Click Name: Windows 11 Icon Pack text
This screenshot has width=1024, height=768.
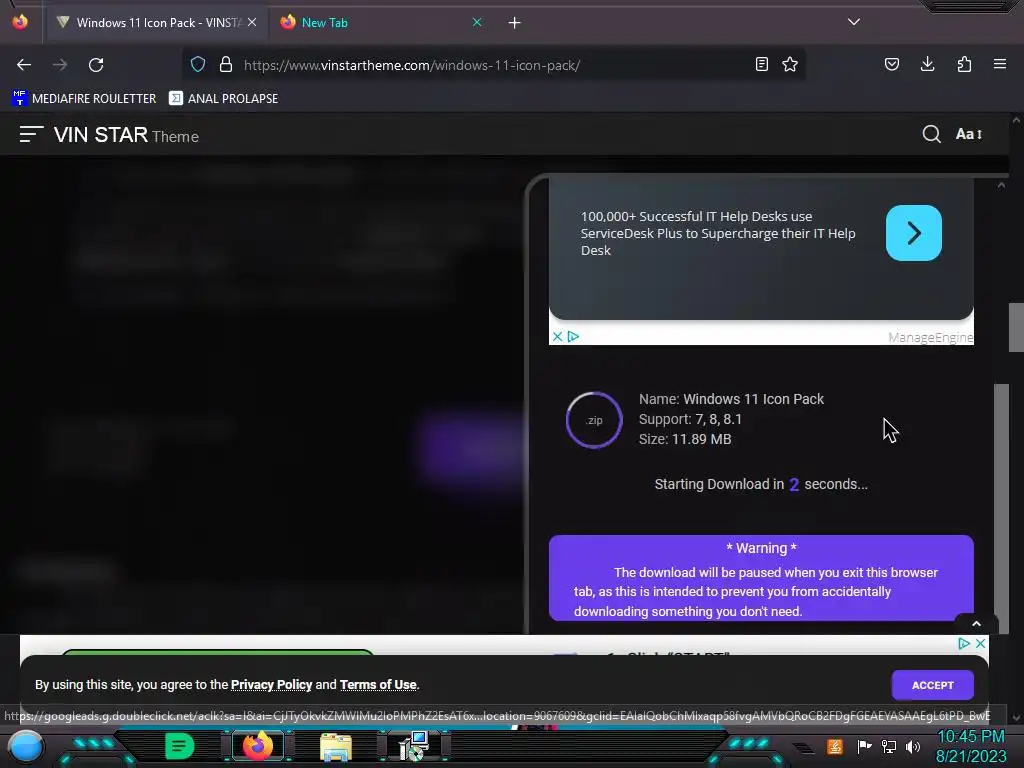click(731, 399)
